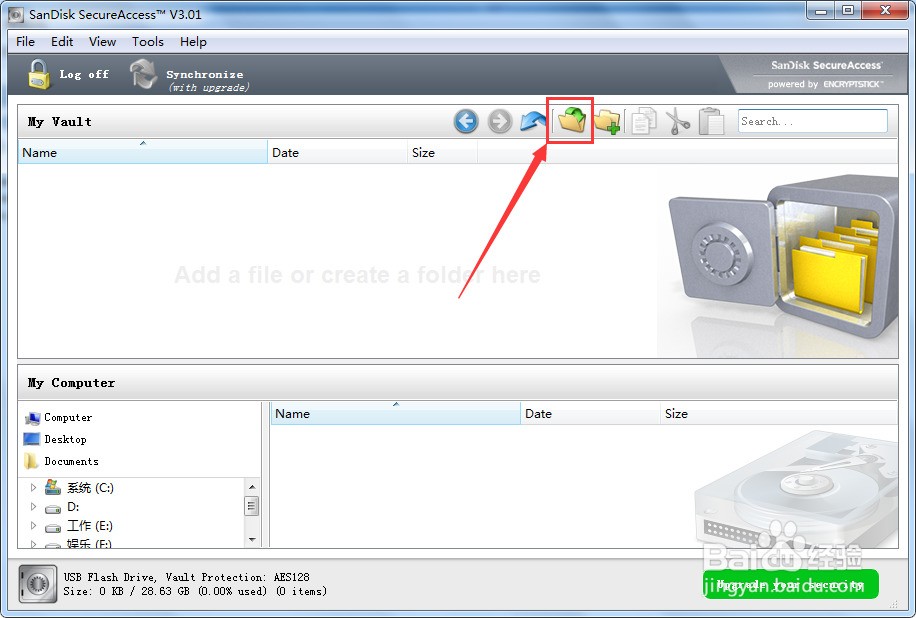The image size is (916, 618).
Task: Click Synchronize with upgrade
Action: [x=189, y=75]
